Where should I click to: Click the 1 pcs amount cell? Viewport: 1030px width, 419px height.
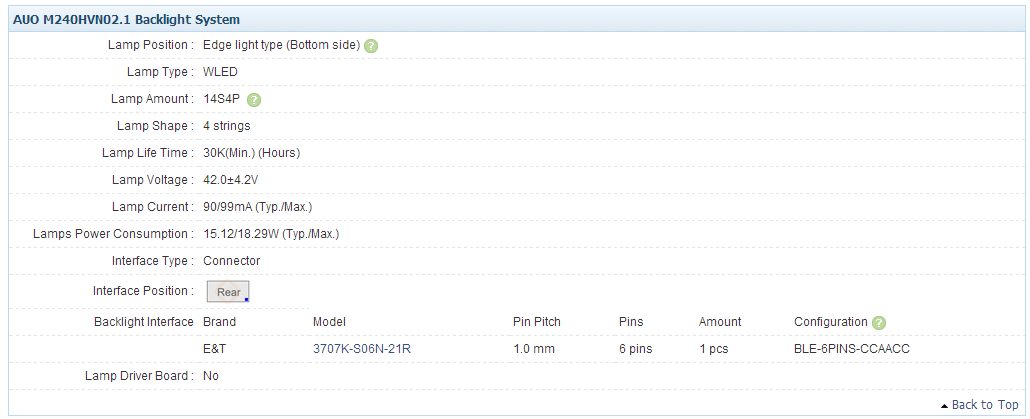coord(713,349)
